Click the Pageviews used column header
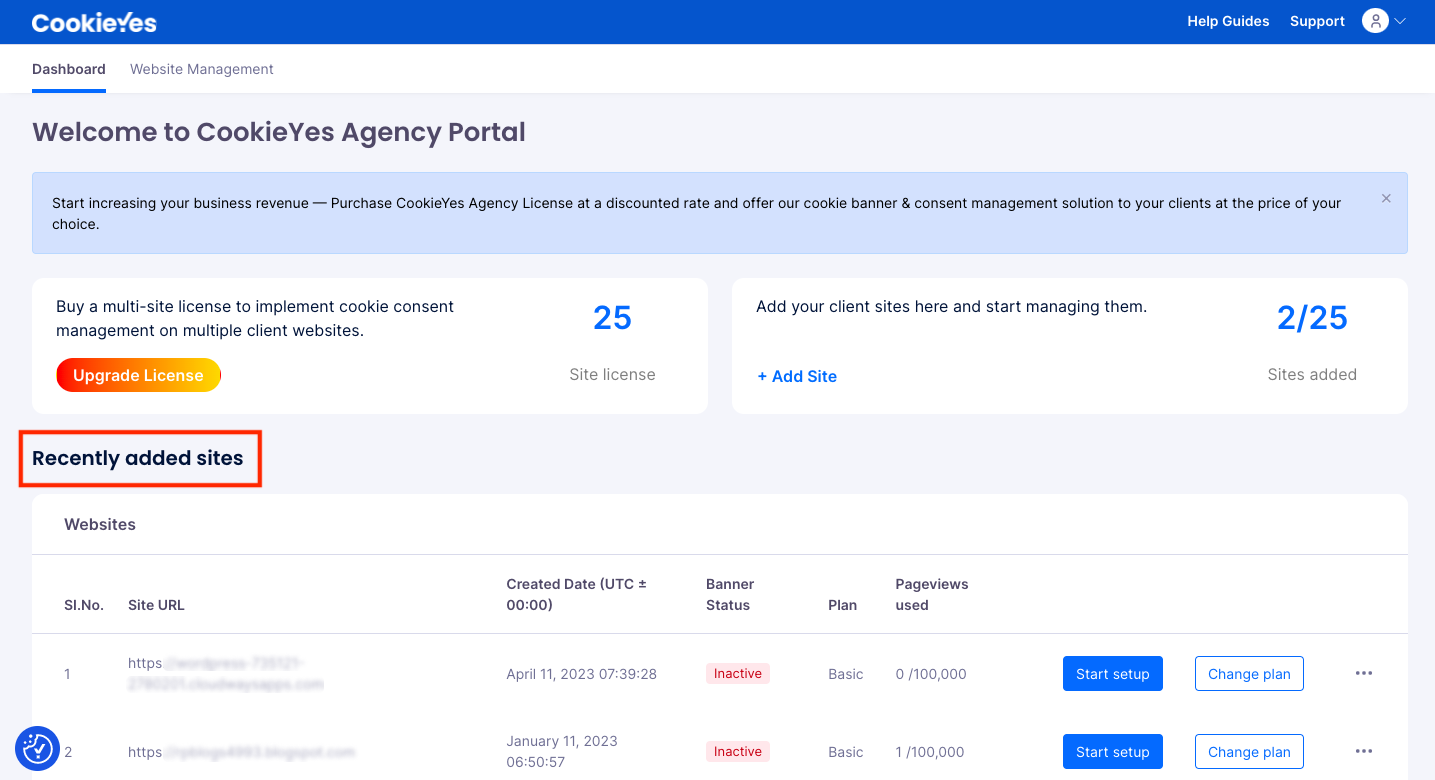1435x780 pixels. coord(932,594)
